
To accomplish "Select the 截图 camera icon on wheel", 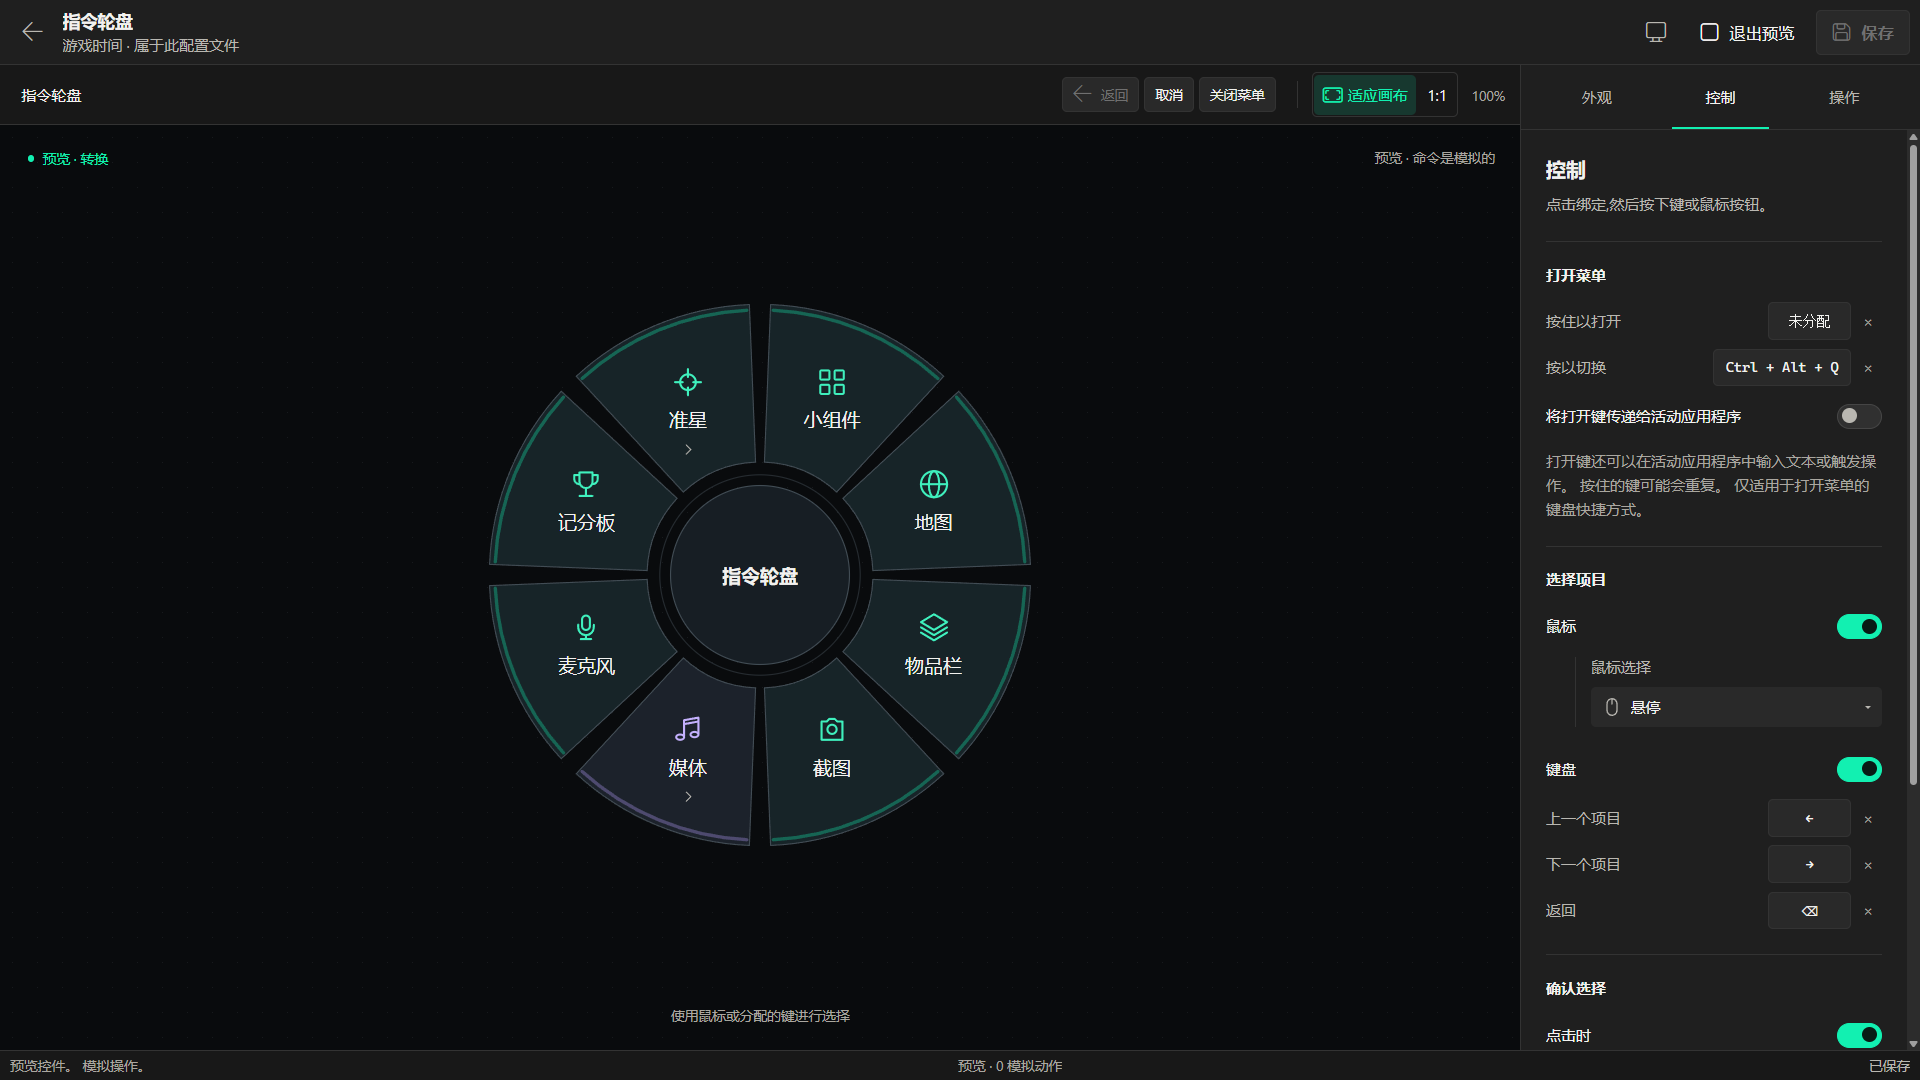I will [831, 730].
